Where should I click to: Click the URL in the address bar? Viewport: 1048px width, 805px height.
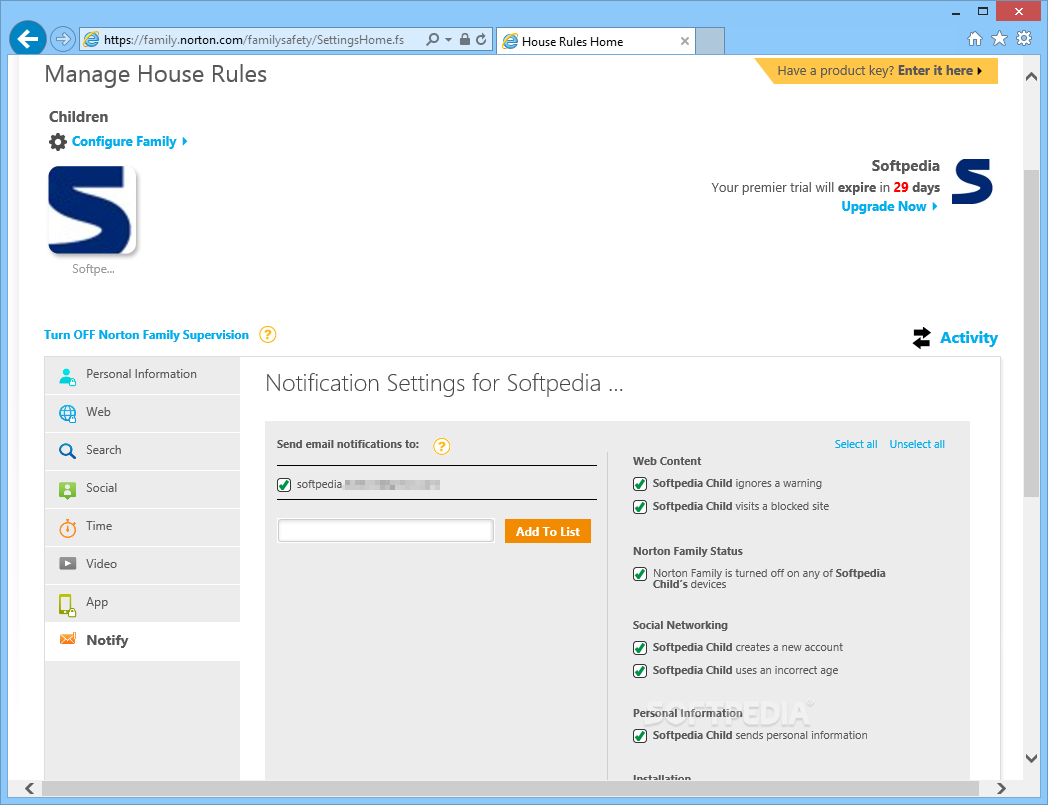(x=254, y=40)
